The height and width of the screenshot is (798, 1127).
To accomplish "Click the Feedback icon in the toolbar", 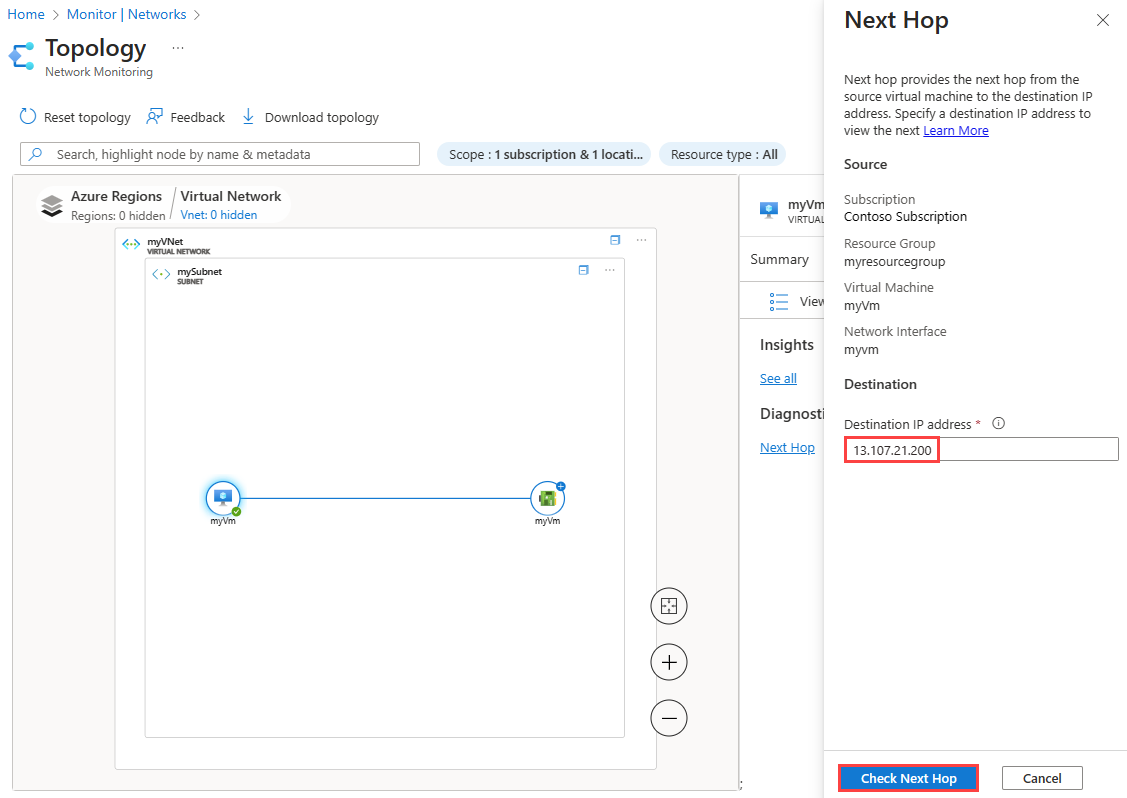I will 155,117.
